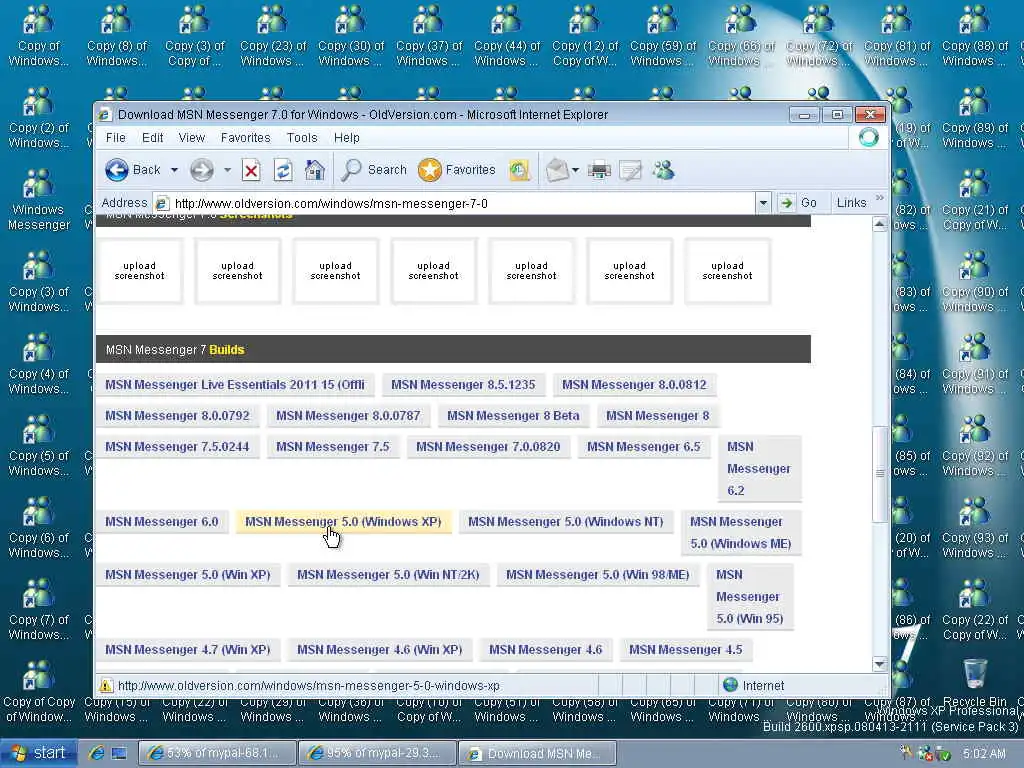The image size is (1024, 768).
Task: Refresh the page in Internet Explorer
Action: coord(283,170)
